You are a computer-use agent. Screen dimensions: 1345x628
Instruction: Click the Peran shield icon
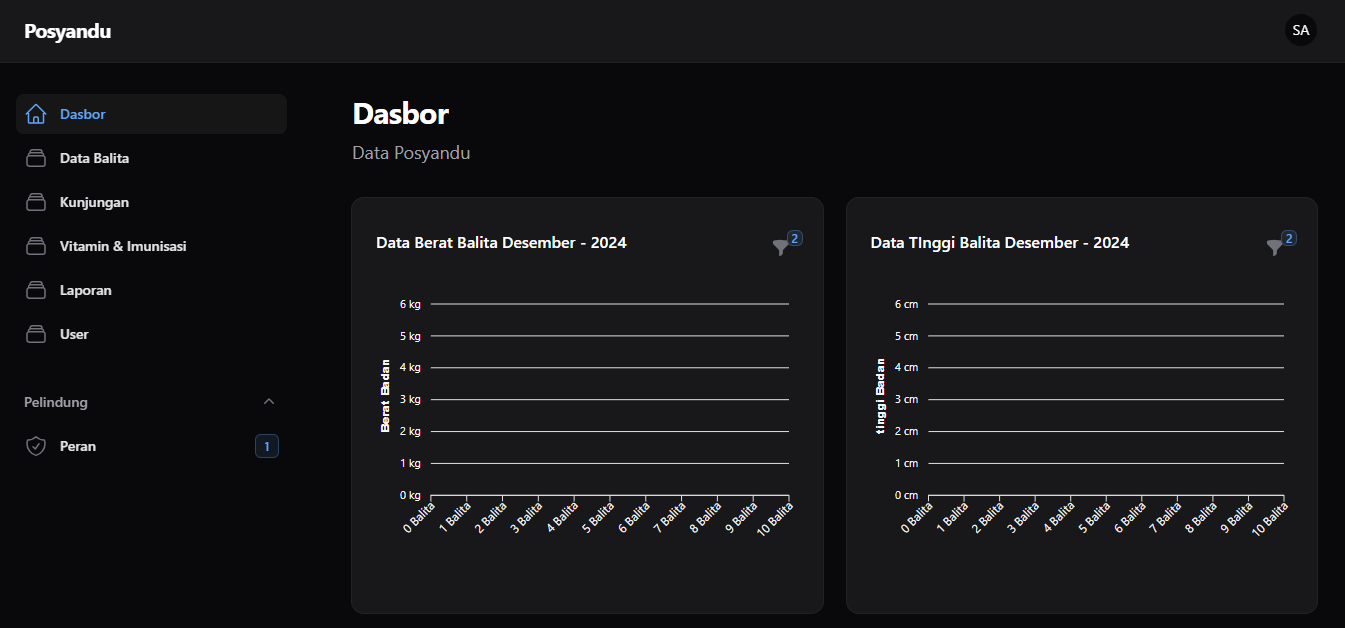(x=36, y=446)
